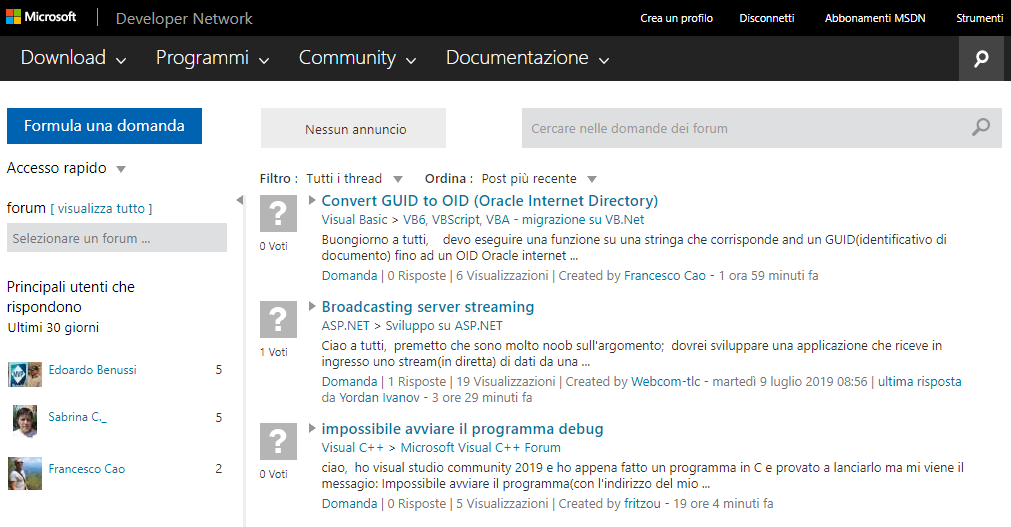Click Edoardo Benussi name link
The width and height of the screenshot is (1011, 527).
[92, 370]
